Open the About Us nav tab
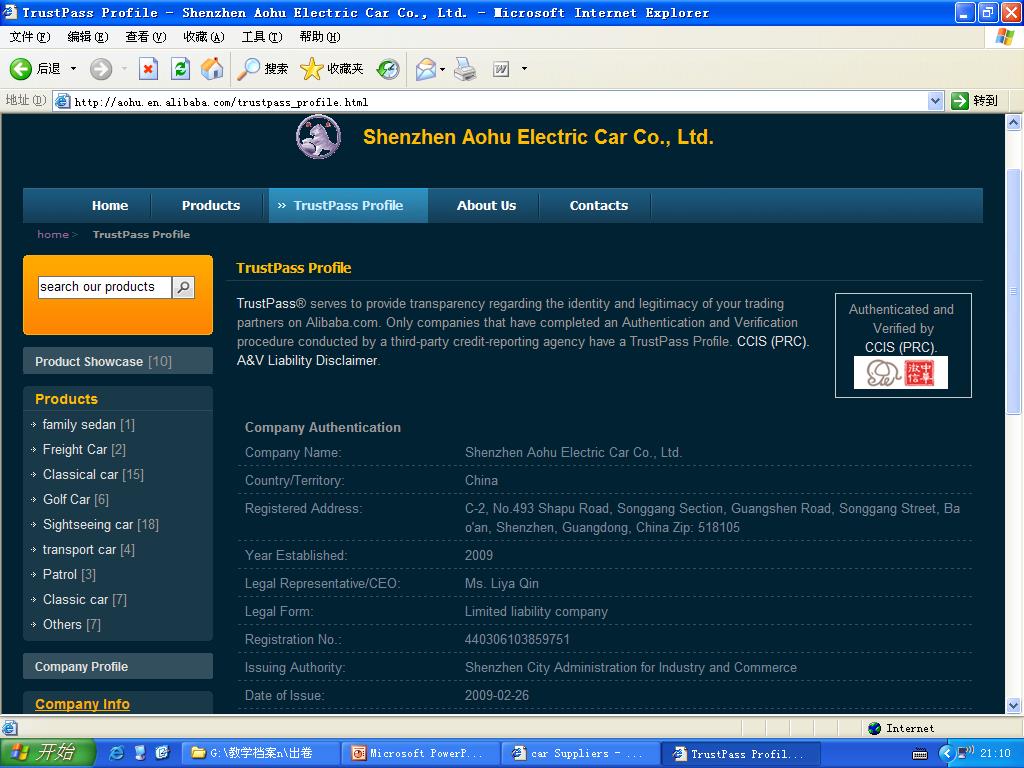 [x=487, y=206]
